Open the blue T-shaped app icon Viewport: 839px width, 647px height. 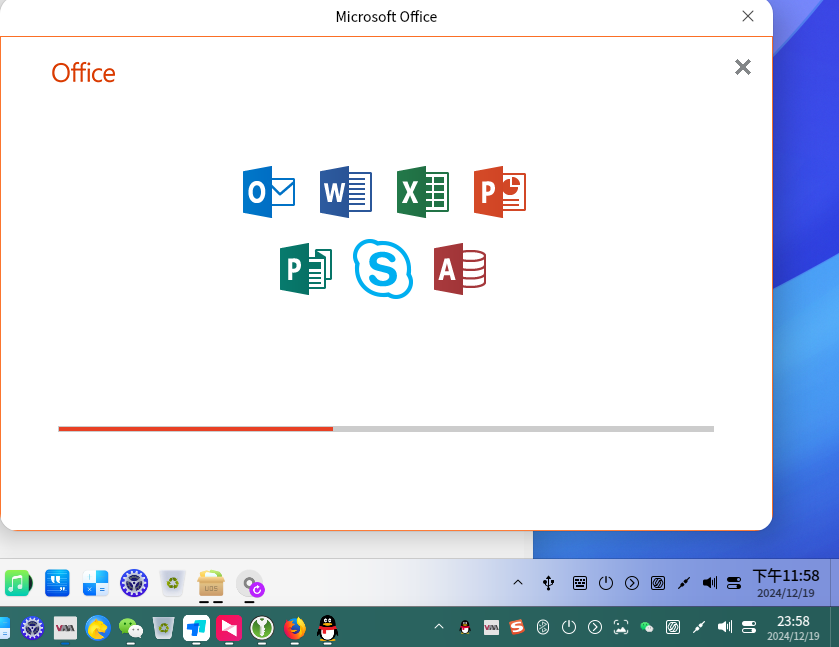click(x=196, y=628)
